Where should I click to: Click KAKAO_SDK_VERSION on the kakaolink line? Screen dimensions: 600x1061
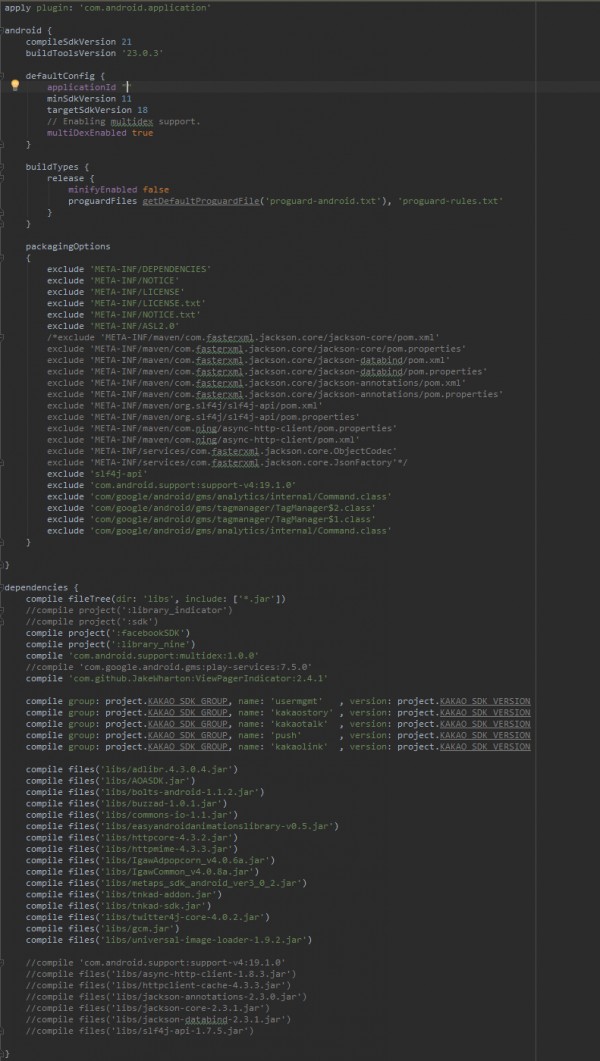click(x=484, y=747)
